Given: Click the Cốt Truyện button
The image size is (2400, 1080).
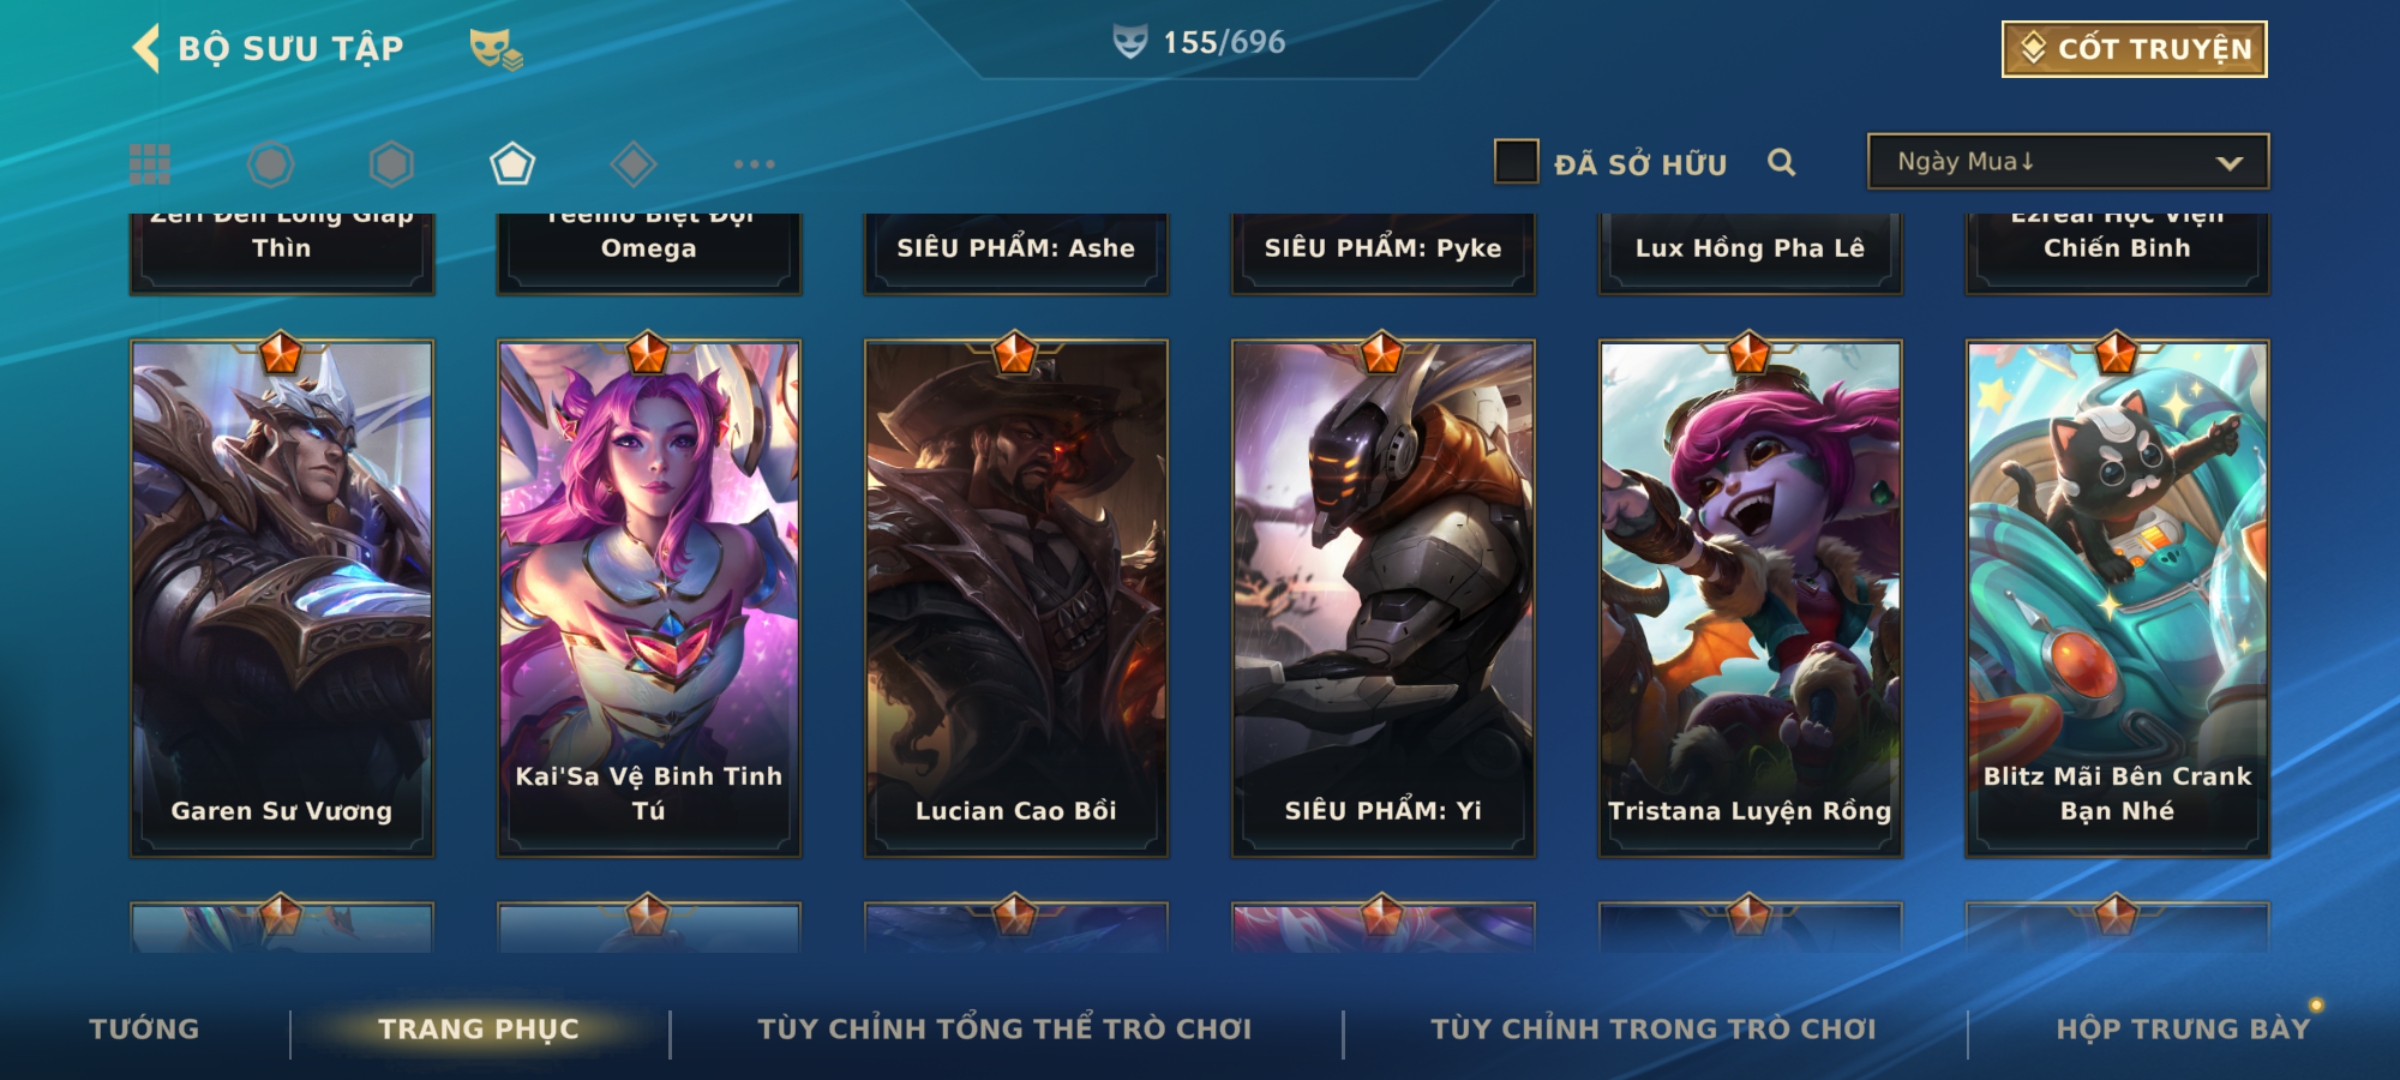Looking at the screenshot, I should click(2134, 49).
